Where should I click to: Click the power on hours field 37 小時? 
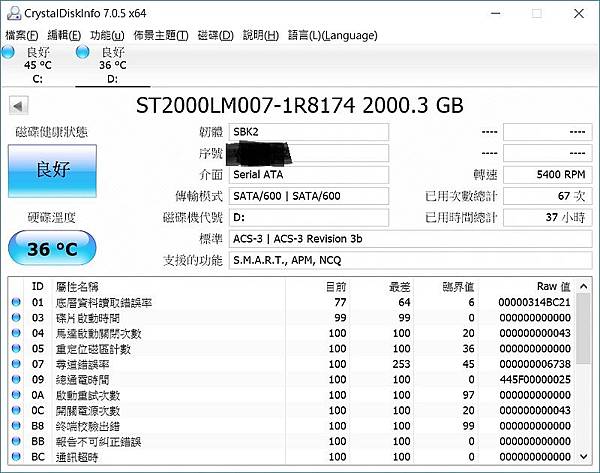pyautogui.click(x=548, y=218)
